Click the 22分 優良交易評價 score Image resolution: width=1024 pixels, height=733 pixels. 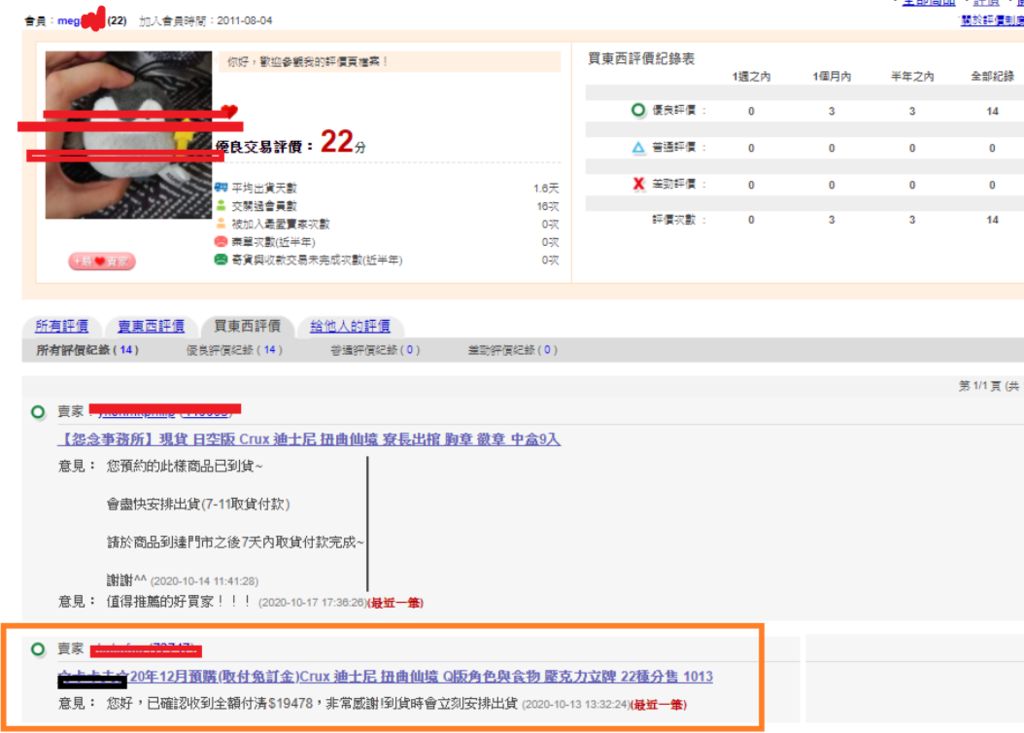point(343,141)
